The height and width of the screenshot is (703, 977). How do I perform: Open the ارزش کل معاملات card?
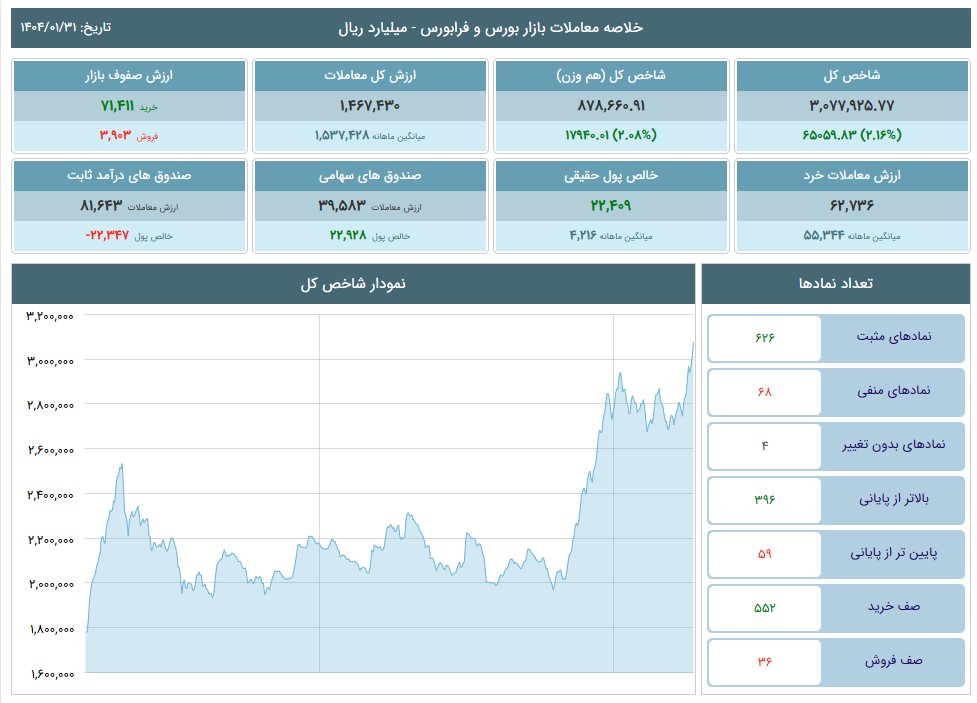(371, 76)
